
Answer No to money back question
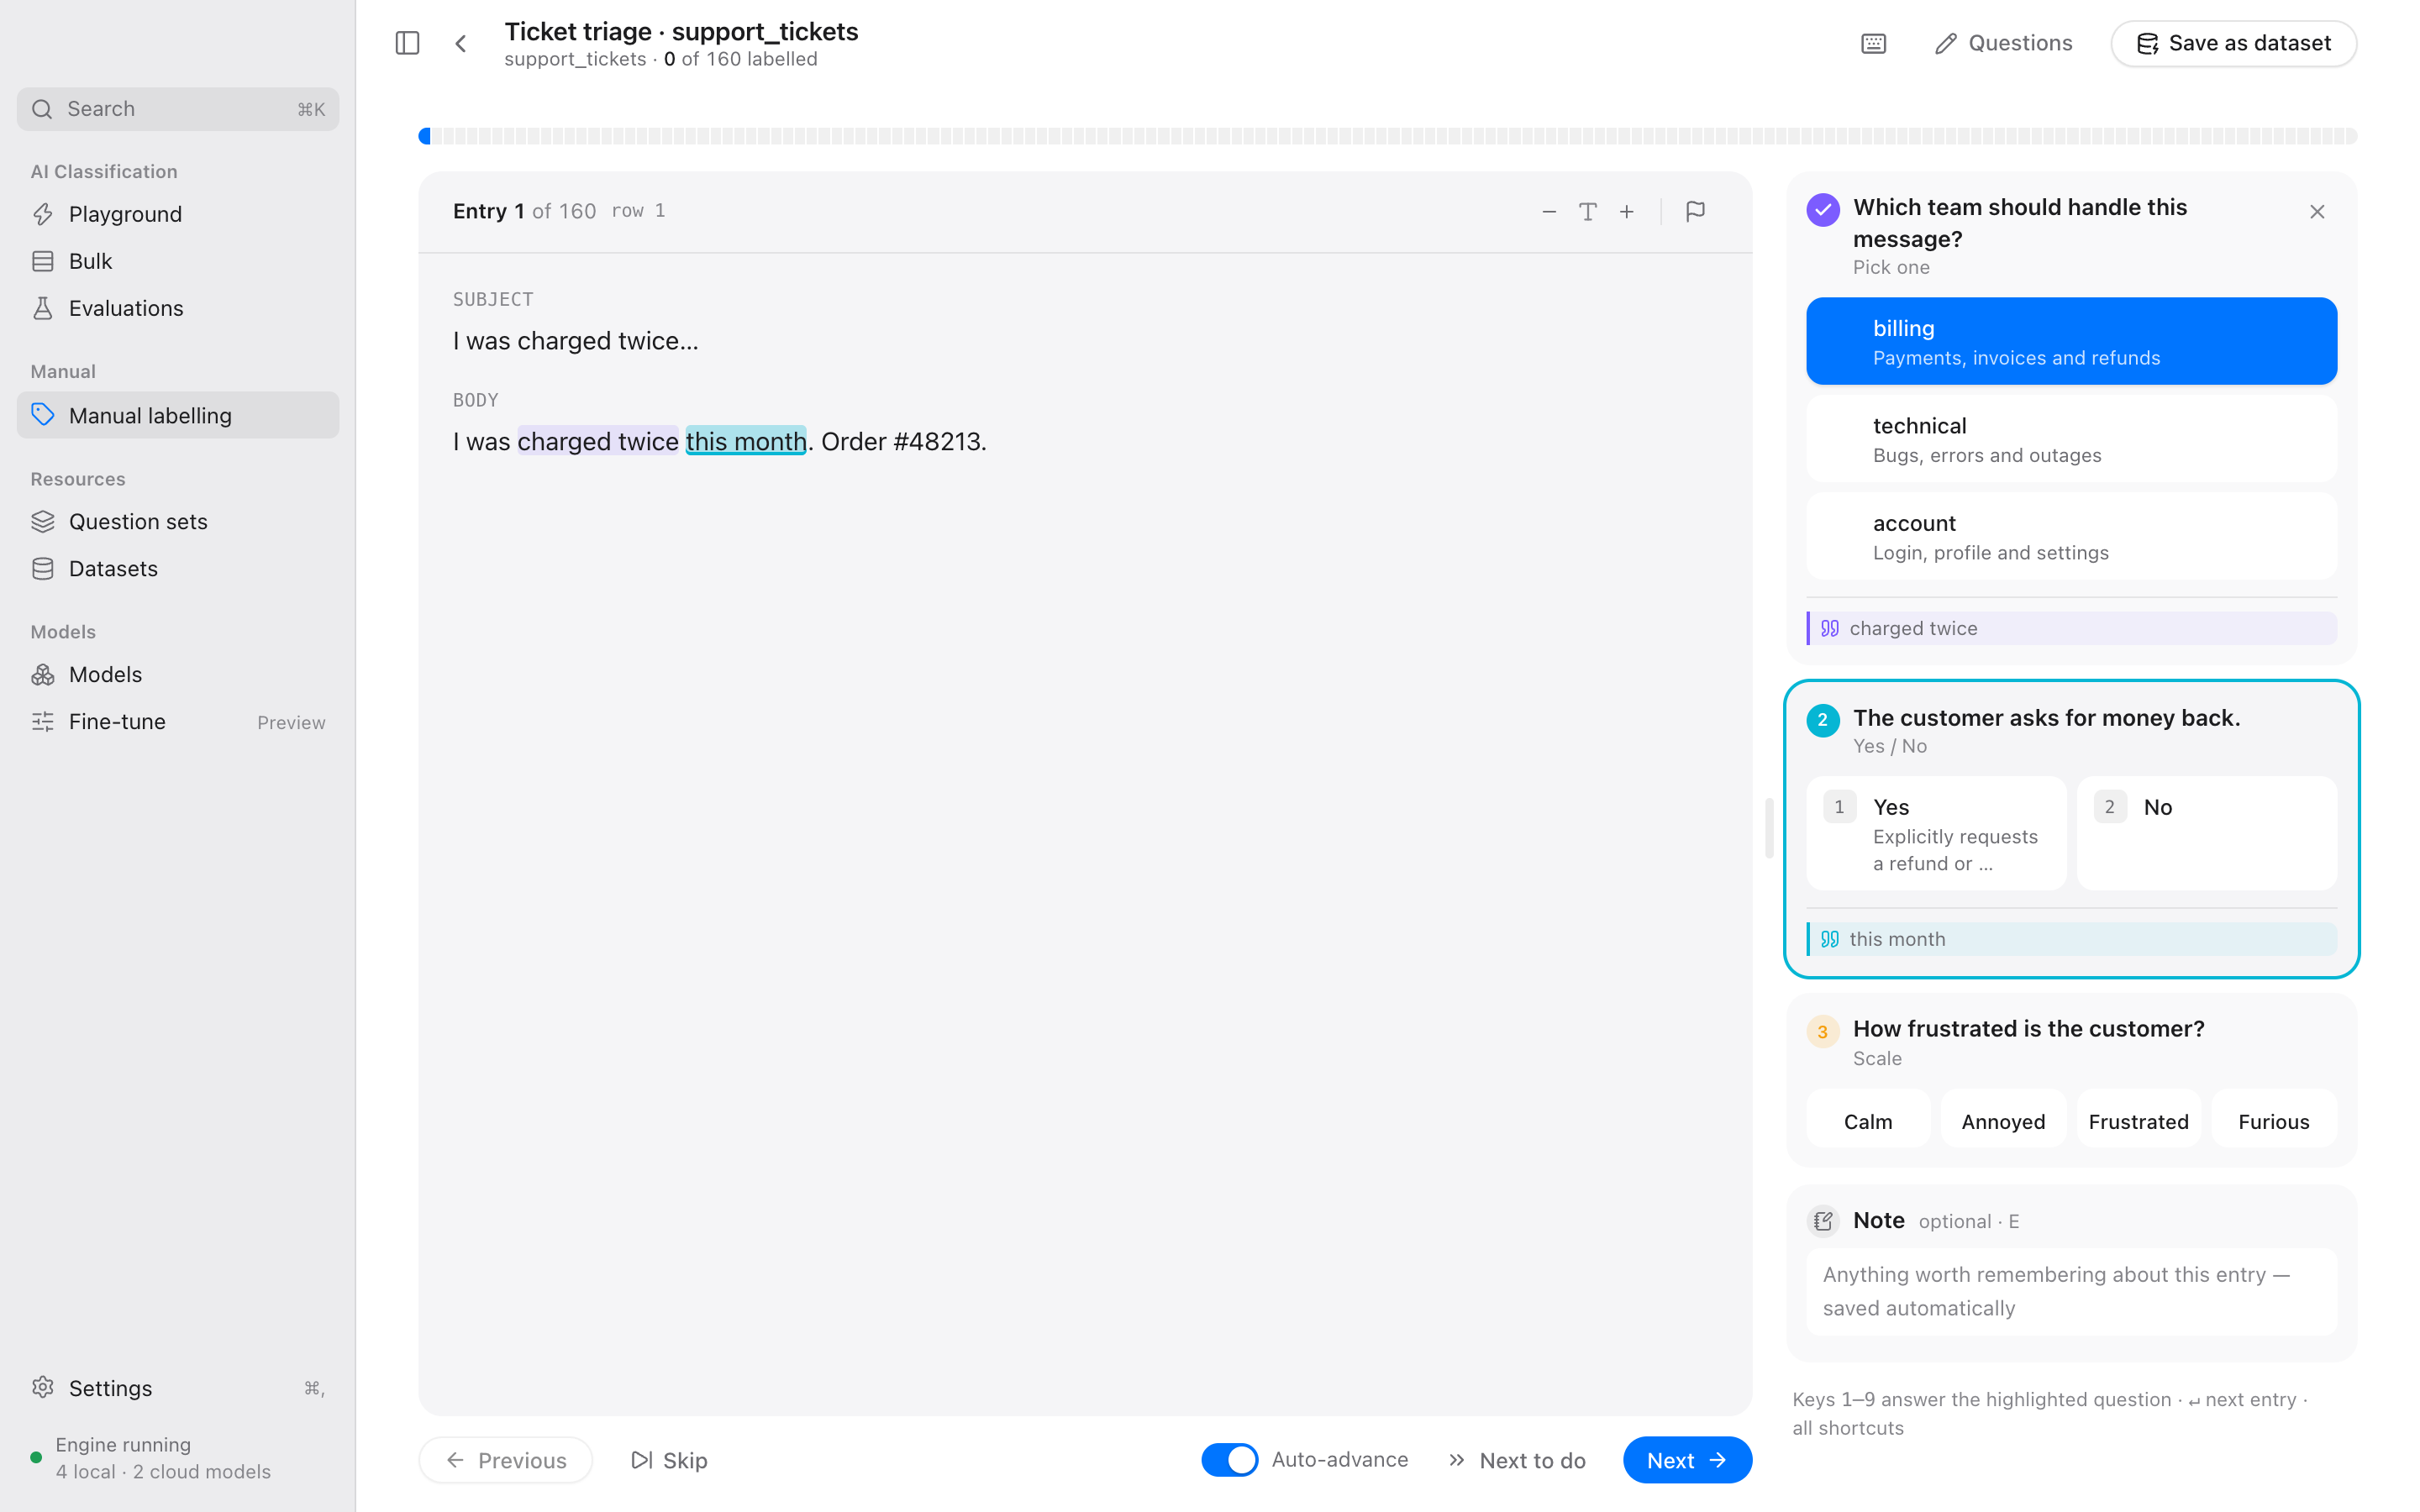click(2207, 833)
